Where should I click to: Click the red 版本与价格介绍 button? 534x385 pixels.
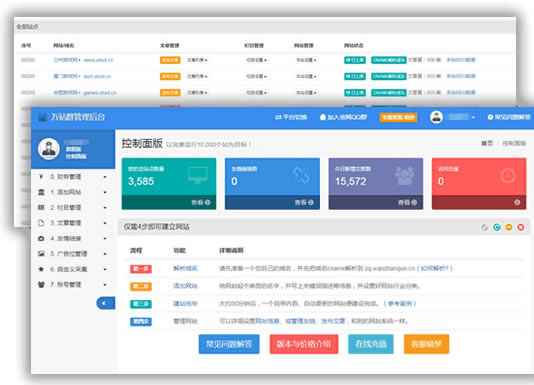304,344
